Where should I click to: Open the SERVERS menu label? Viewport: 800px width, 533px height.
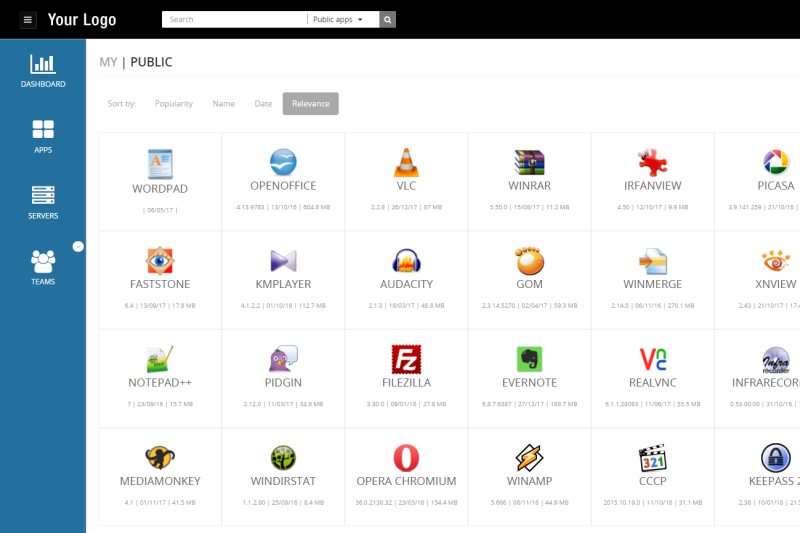(x=43, y=216)
